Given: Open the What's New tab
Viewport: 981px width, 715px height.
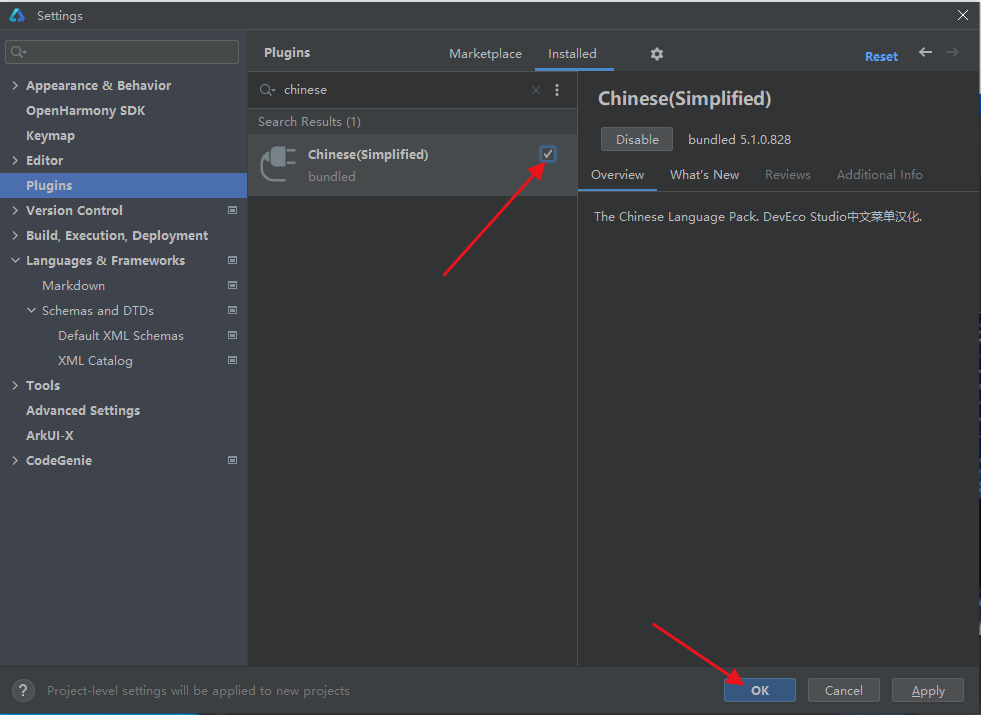Looking at the screenshot, I should 704,175.
